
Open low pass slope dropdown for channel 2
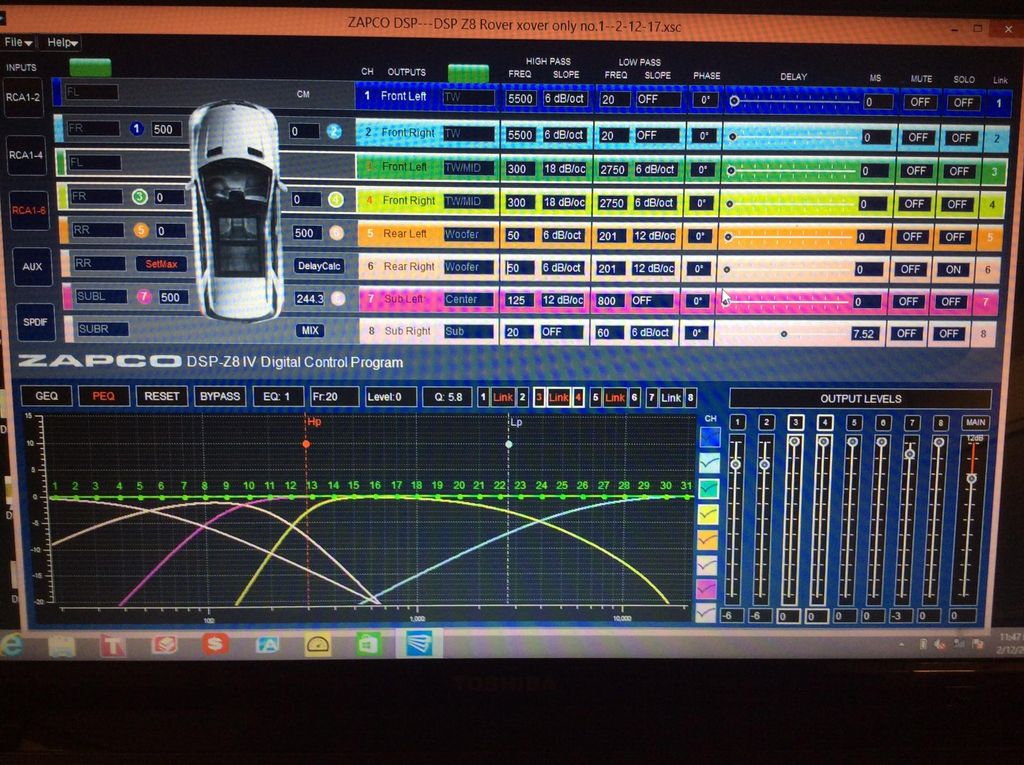[657, 135]
